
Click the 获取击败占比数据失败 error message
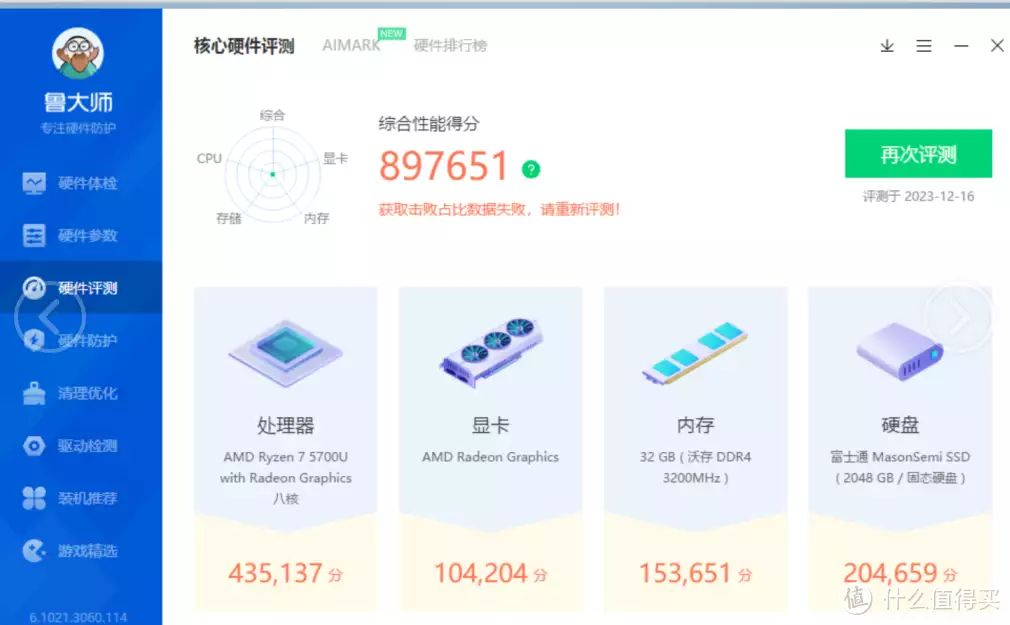(x=499, y=209)
